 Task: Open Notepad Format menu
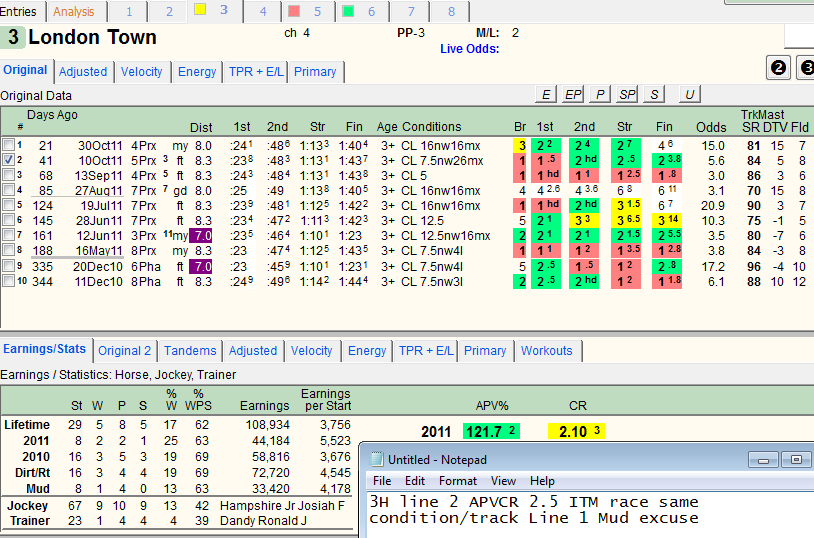point(458,481)
